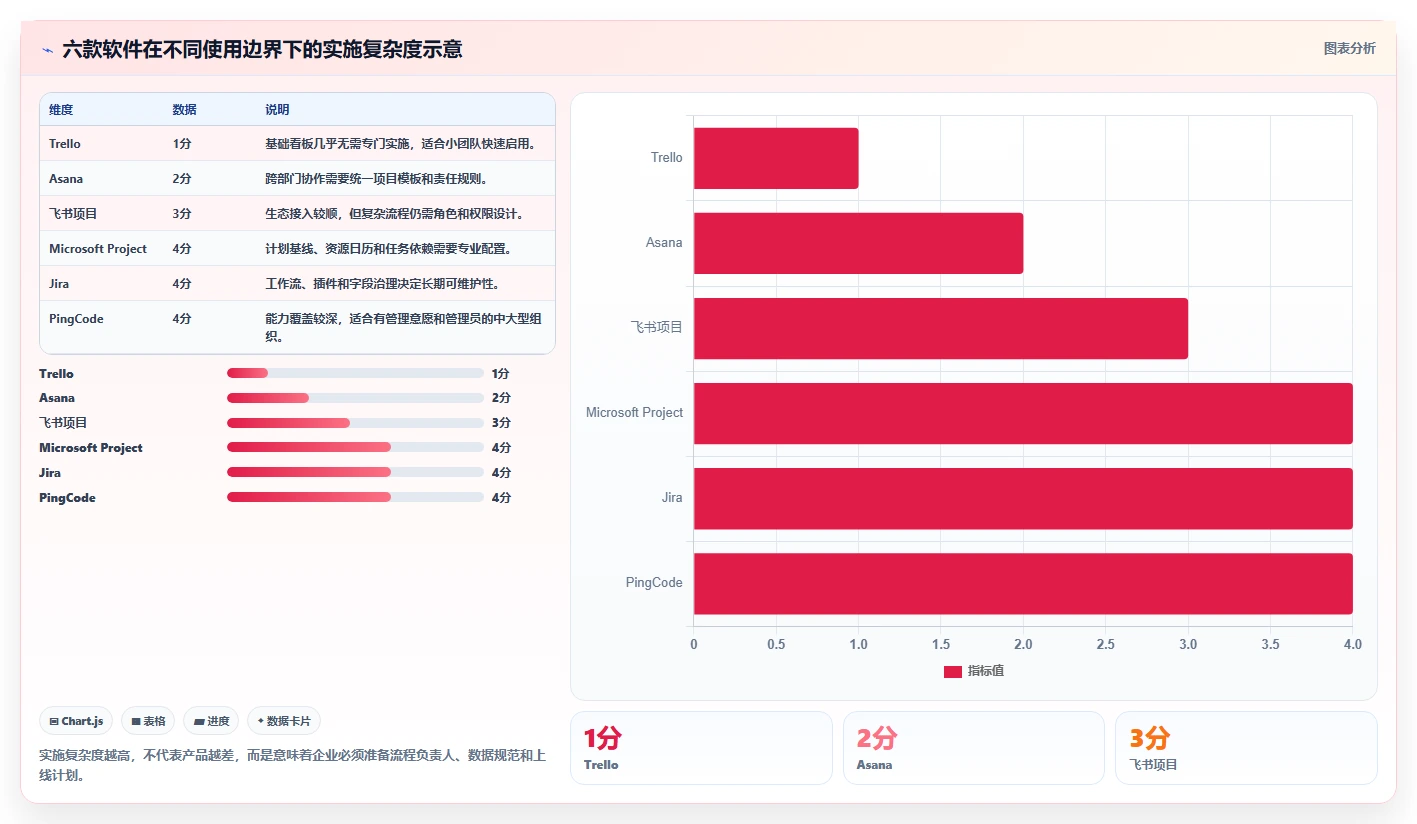Click the Microsoft Project bar in the chart
This screenshot has width=1417, height=824.
[x=1023, y=413]
